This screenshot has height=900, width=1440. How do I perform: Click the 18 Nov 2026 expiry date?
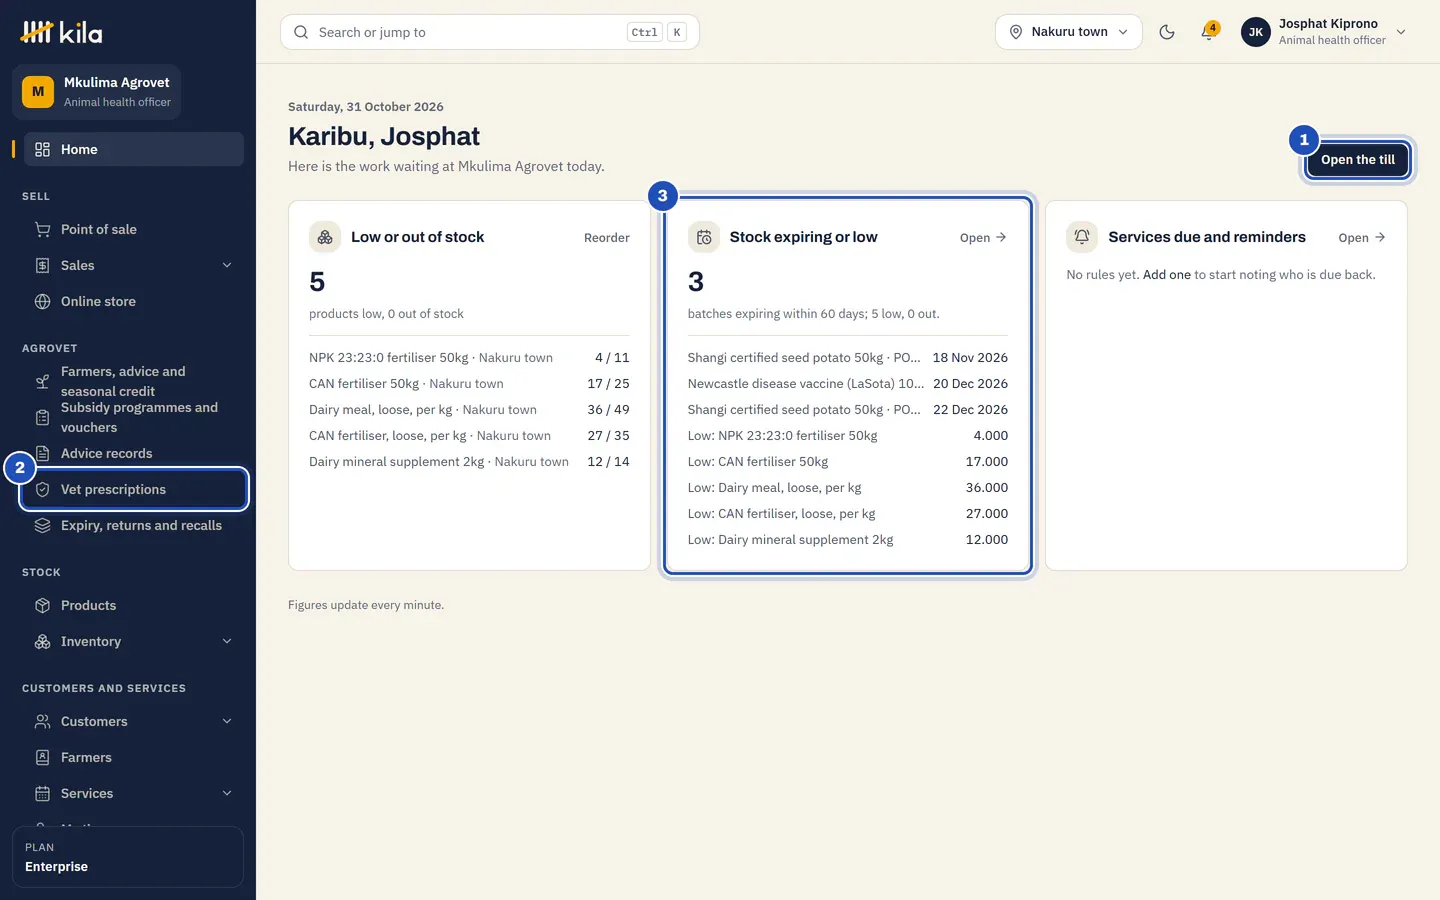point(970,358)
